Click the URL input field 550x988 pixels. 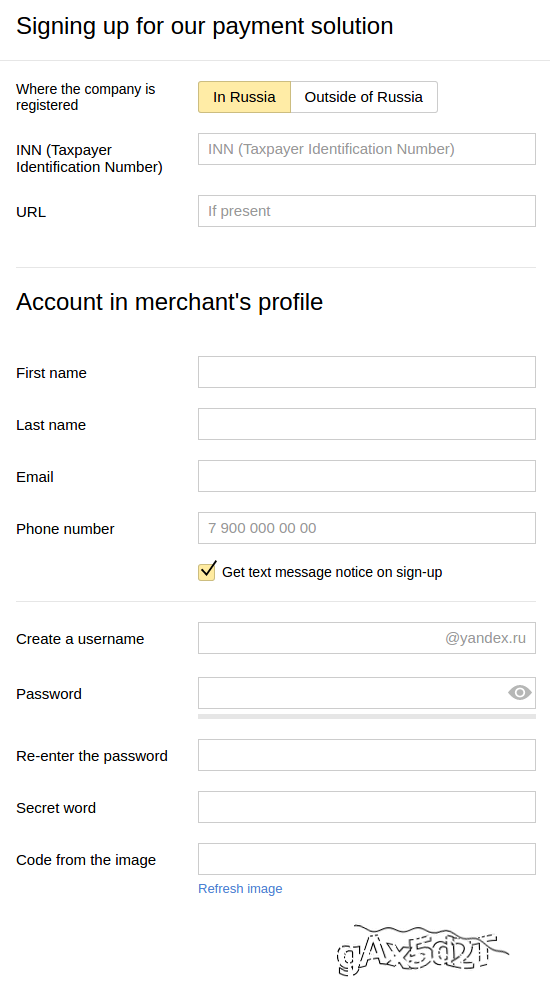click(x=367, y=210)
